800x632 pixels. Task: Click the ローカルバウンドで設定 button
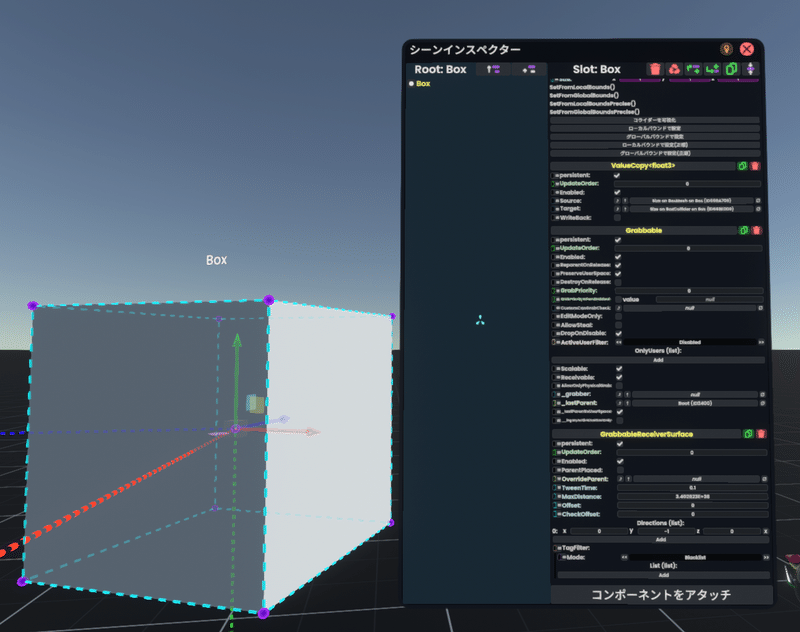tap(655, 129)
